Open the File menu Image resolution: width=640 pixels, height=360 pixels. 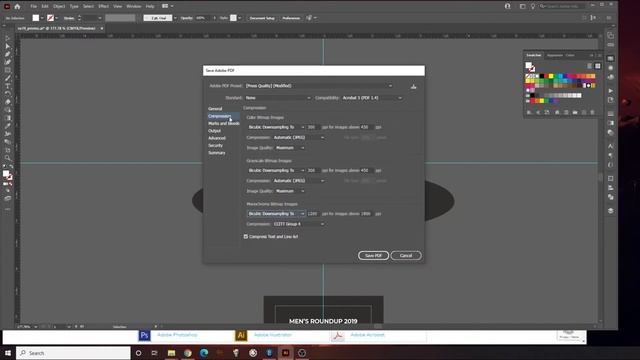tap(33, 7)
